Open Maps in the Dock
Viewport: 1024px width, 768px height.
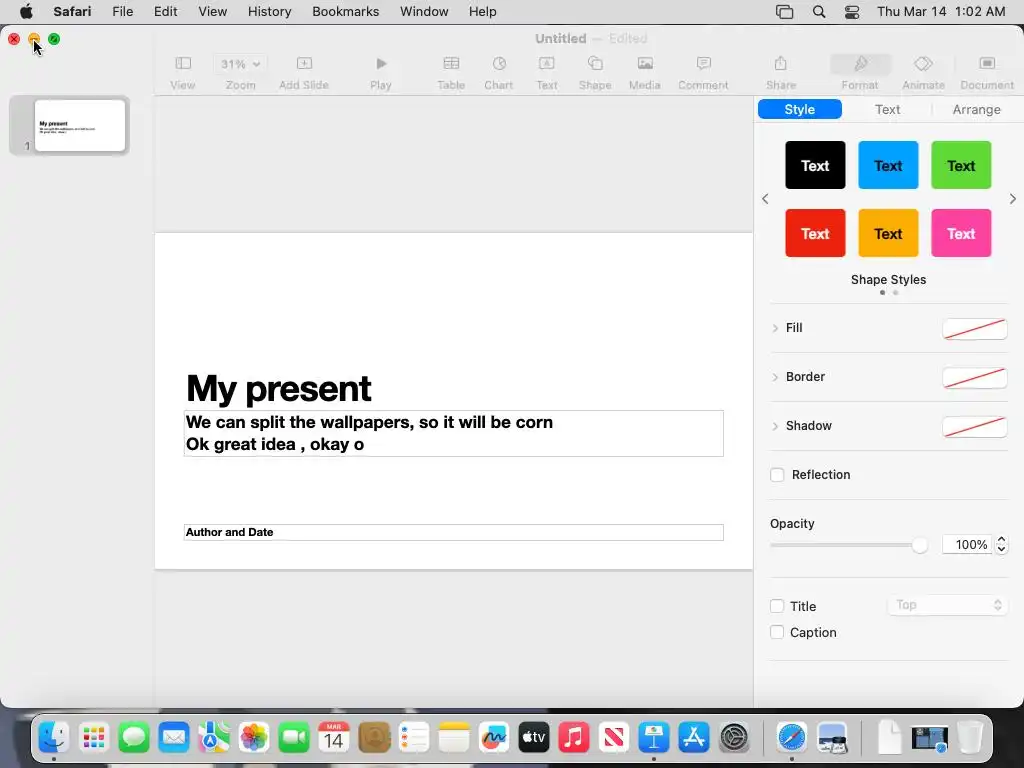pyautogui.click(x=214, y=738)
